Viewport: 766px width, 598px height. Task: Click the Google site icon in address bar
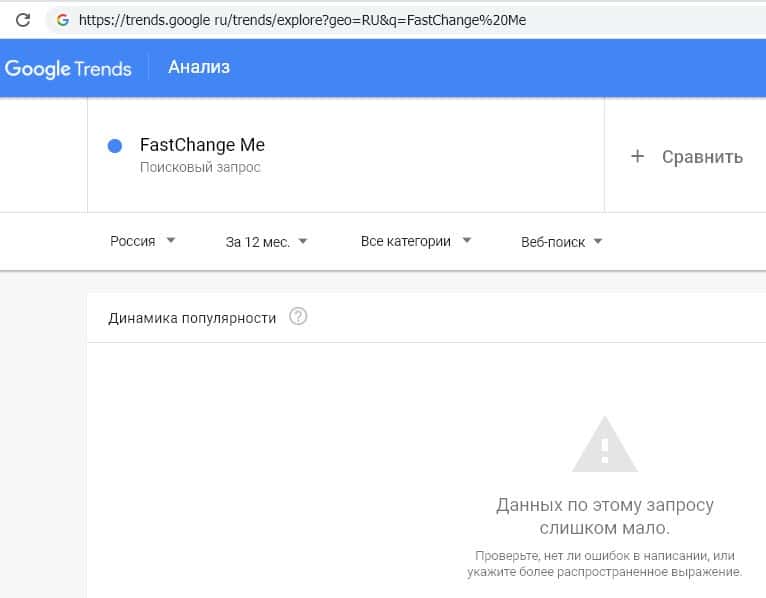pos(63,20)
